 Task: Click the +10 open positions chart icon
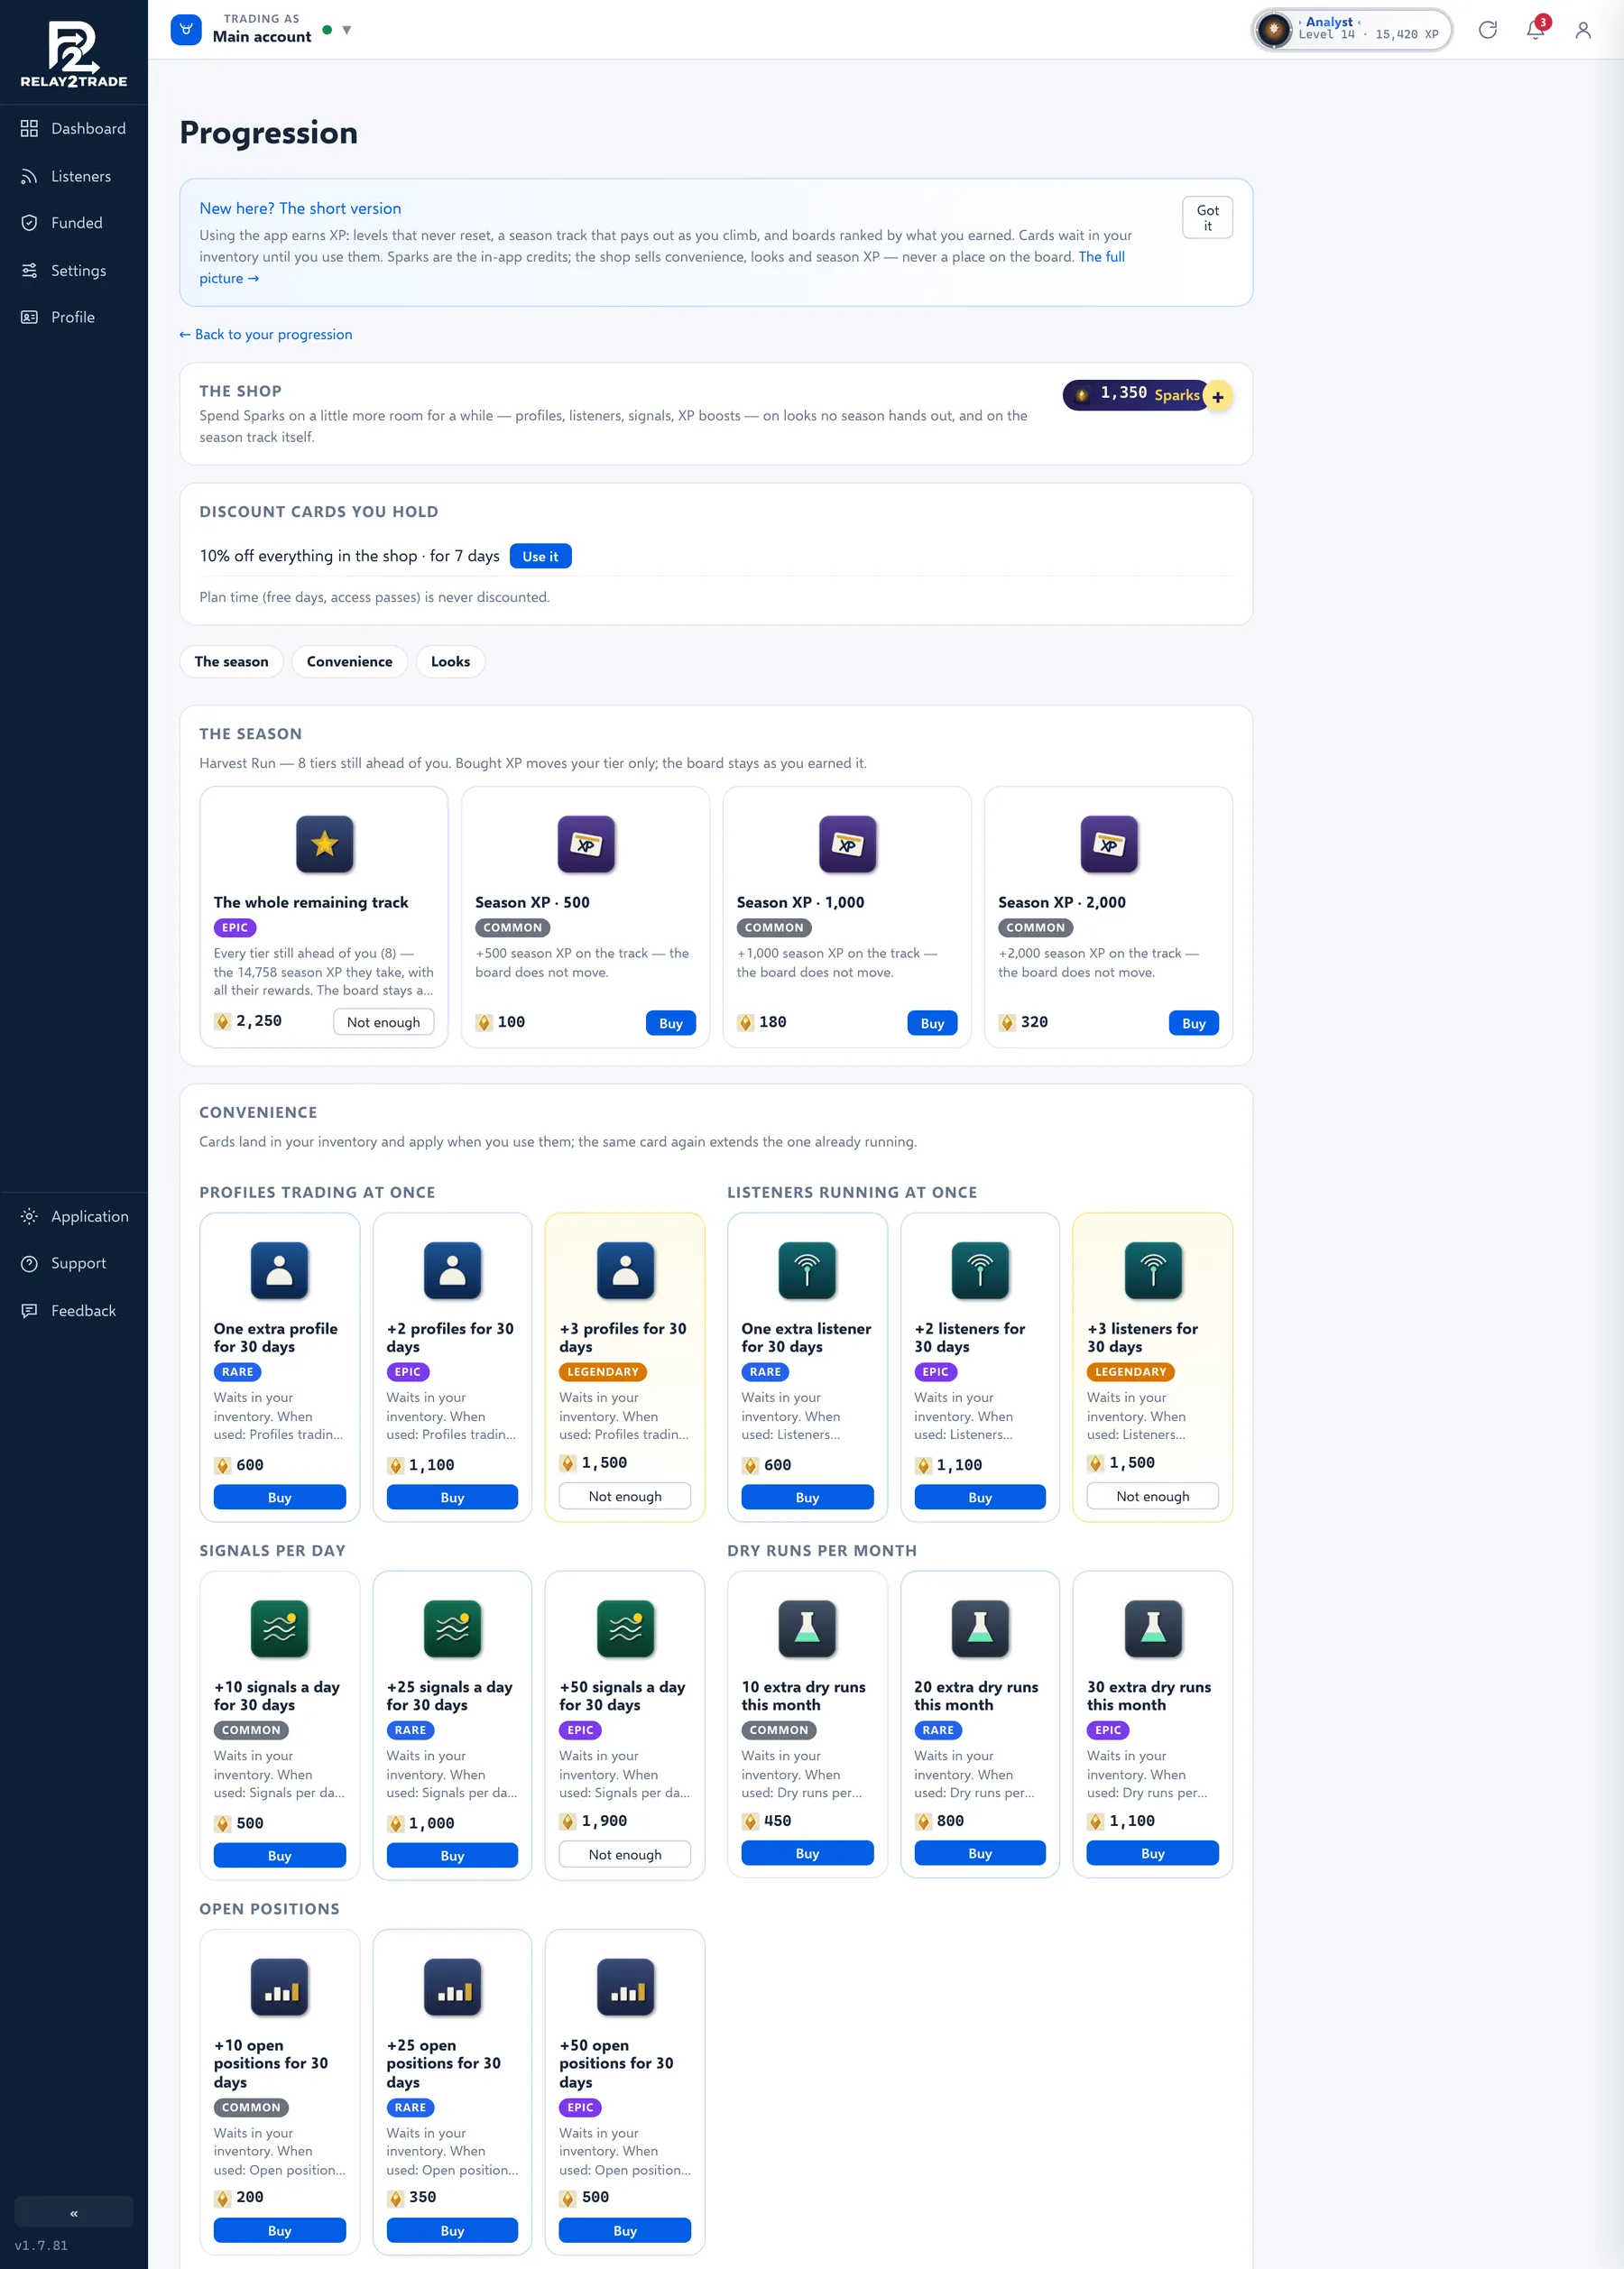tap(279, 1986)
